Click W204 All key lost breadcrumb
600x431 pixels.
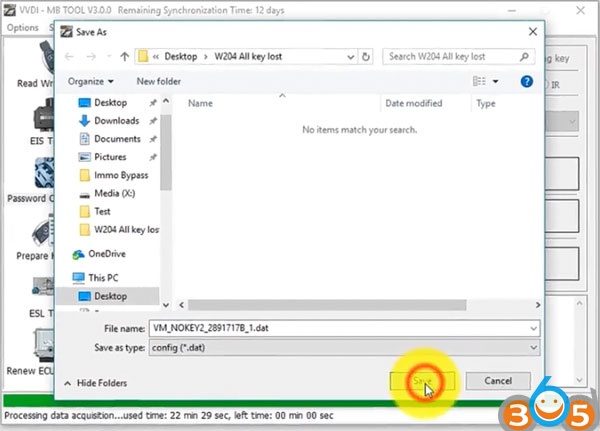click(248, 57)
